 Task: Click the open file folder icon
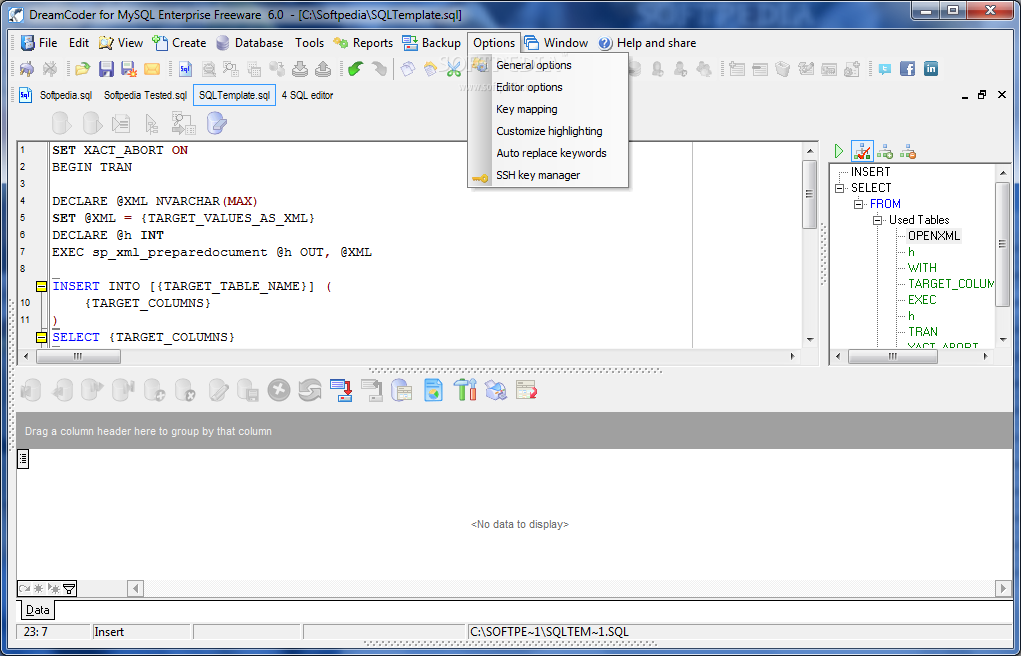tap(82, 68)
